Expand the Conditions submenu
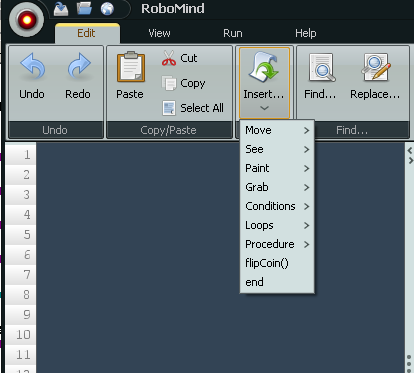Screen dimensions: 414x373 [277, 206]
